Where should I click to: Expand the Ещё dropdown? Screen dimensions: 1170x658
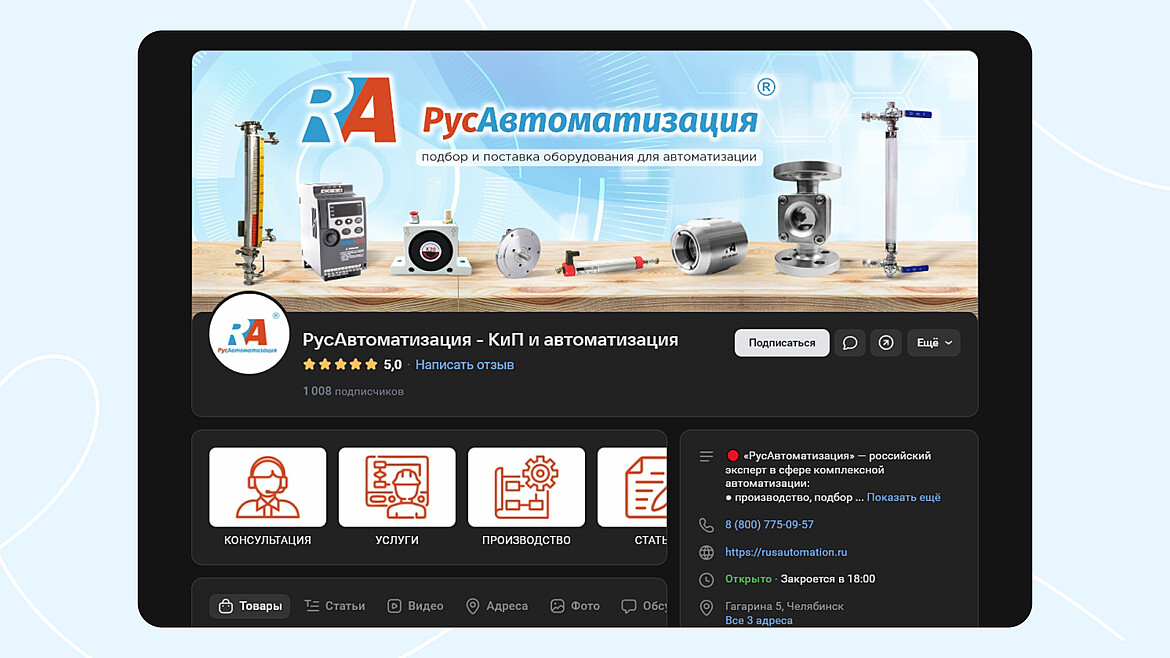coord(933,343)
